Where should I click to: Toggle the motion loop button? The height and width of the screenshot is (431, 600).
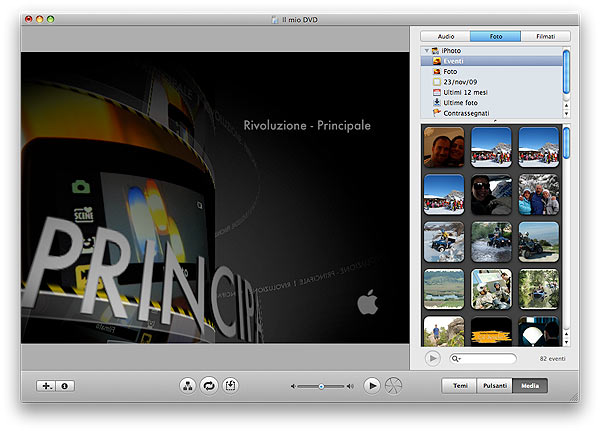click(209, 386)
